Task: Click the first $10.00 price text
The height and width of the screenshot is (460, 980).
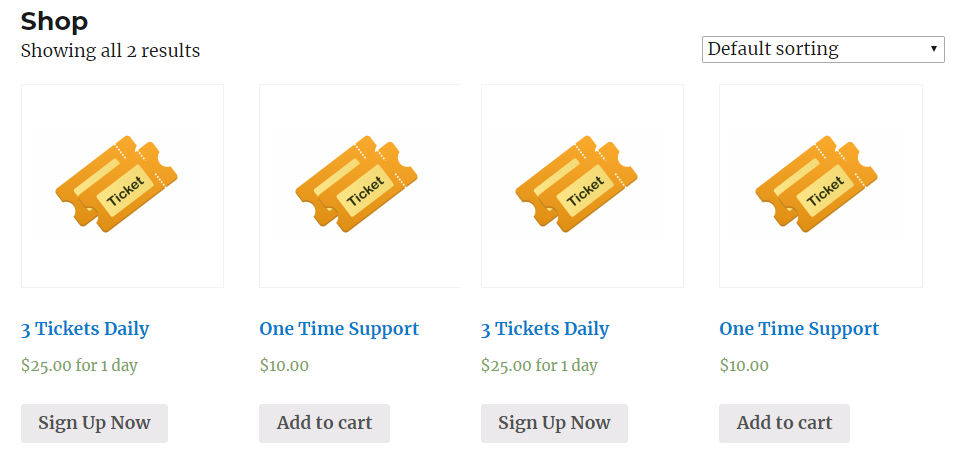Action: click(284, 366)
